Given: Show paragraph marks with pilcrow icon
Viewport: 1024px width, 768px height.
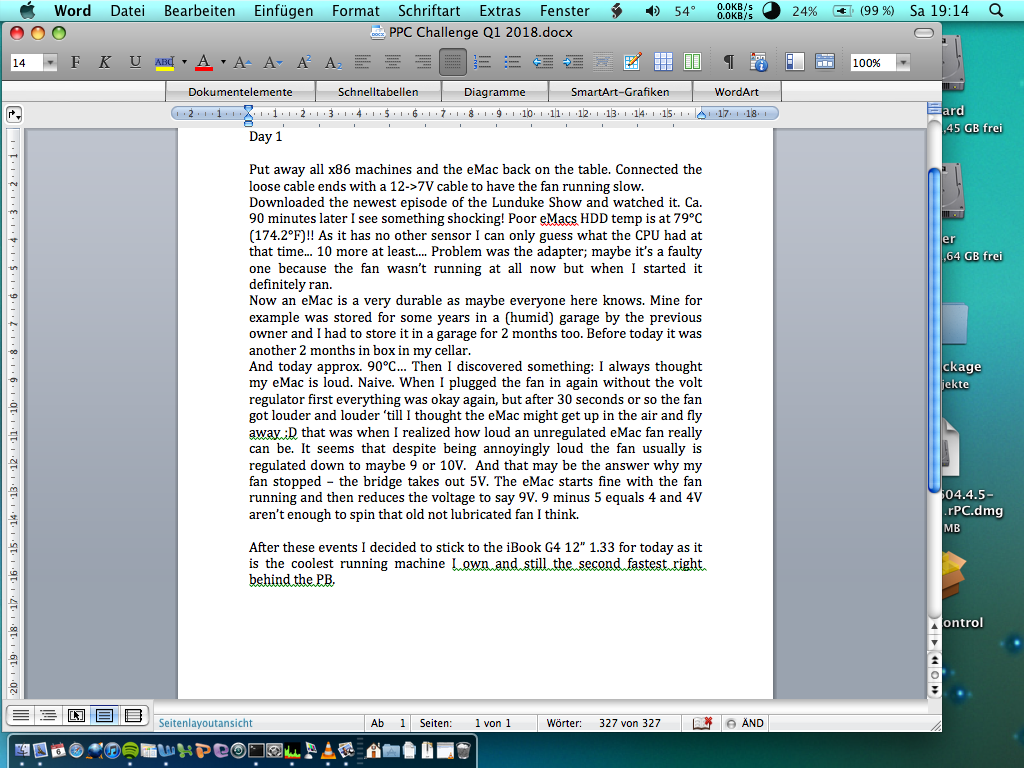Looking at the screenshot, I should pyautogui.click(x=728, y=62).
